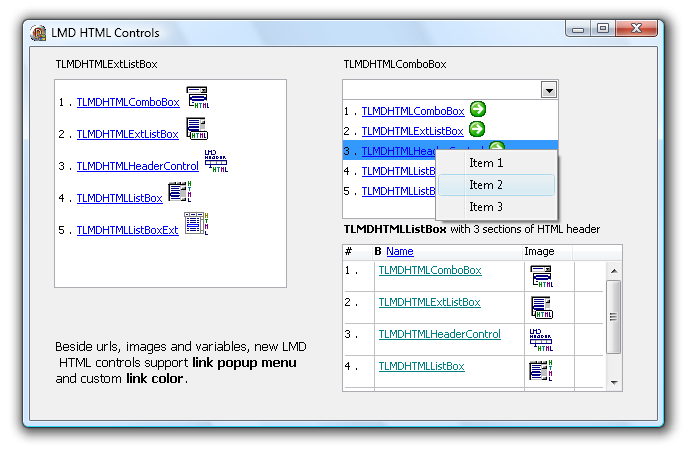Viewport: 691px width, 459px height.
Task: Click the scroll up arrow of the table
Action: [x=614, y=270]
